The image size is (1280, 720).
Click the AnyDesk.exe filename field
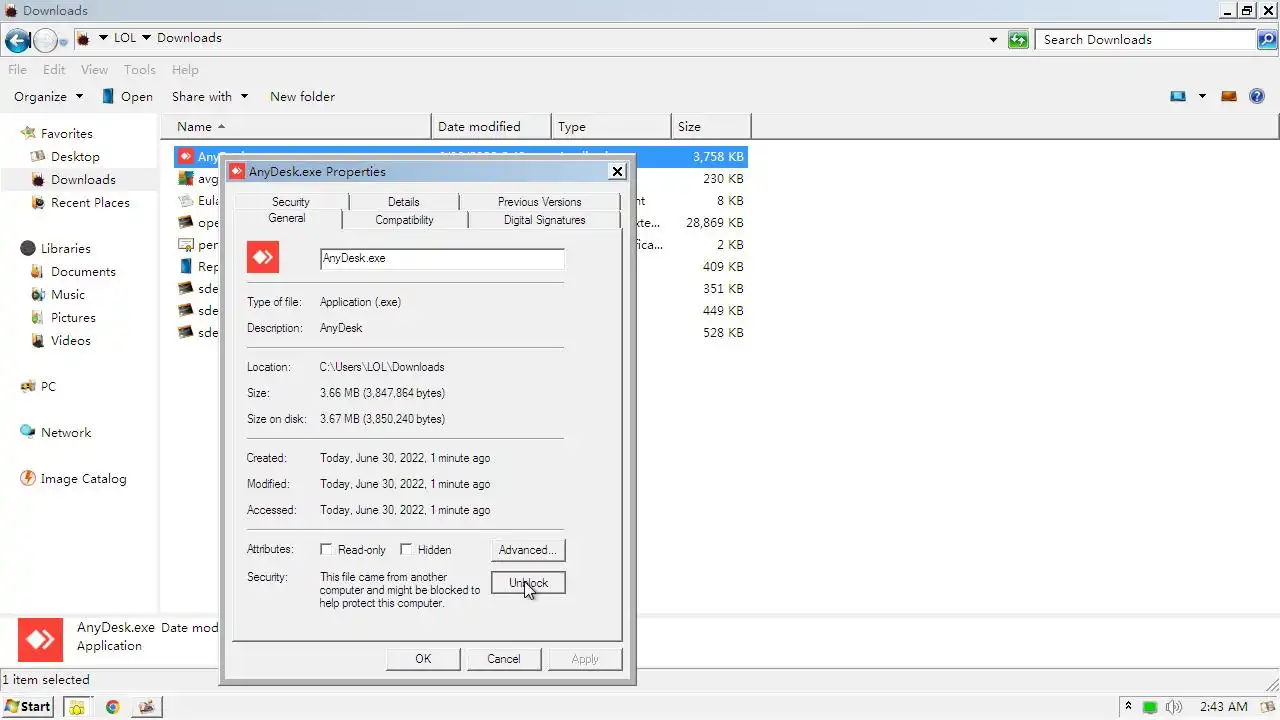pos(442,258)
